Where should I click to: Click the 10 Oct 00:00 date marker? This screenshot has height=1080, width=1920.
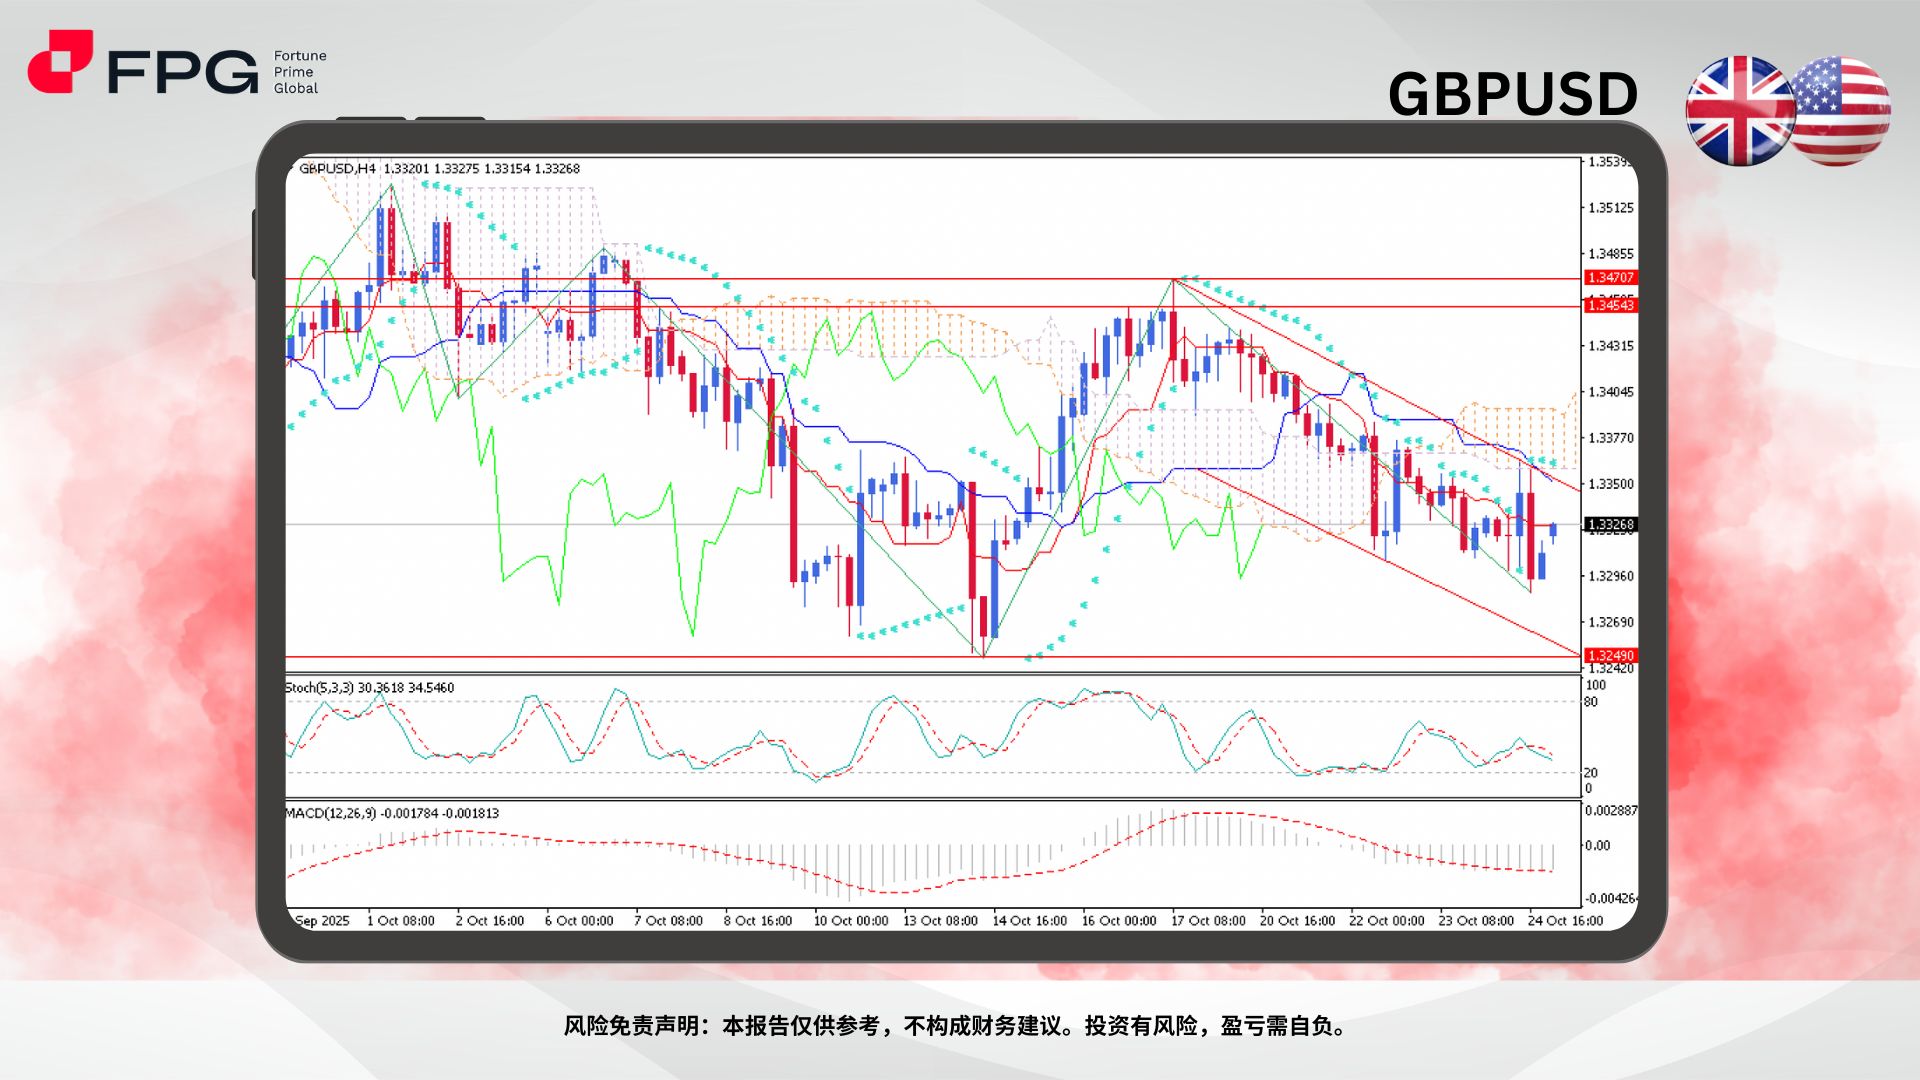click(x=850, y=920)
